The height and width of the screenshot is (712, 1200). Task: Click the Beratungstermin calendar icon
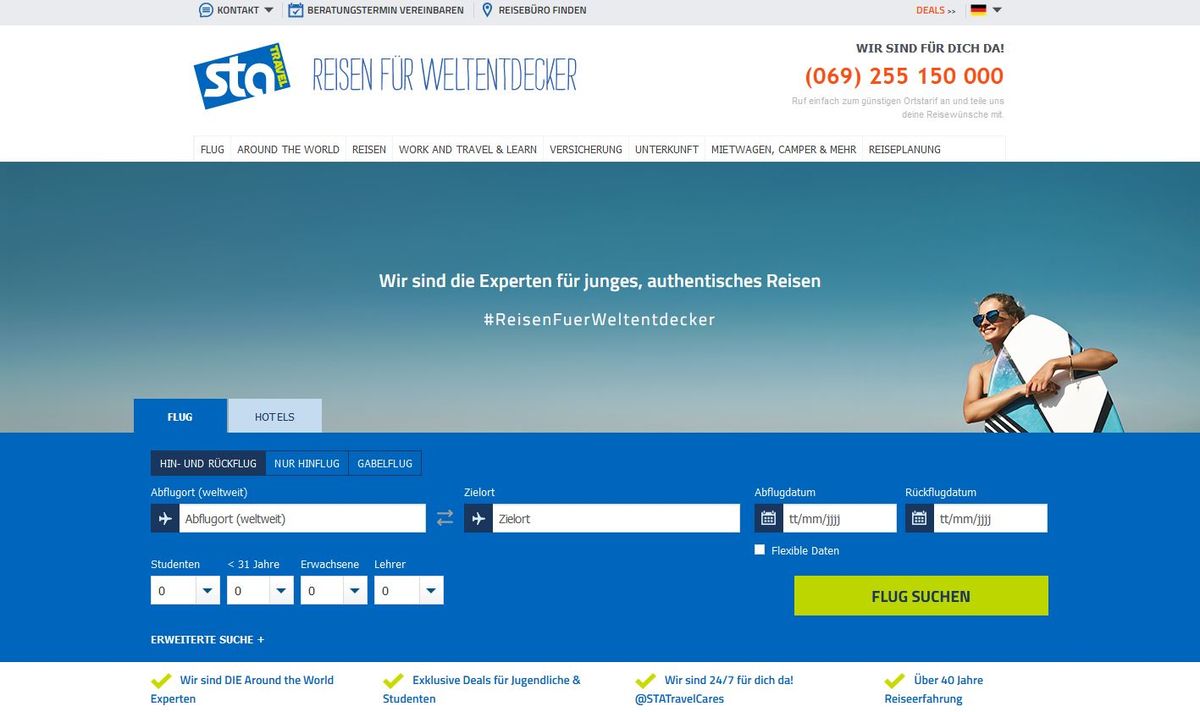pyautogui.click(x=296, y=10)
